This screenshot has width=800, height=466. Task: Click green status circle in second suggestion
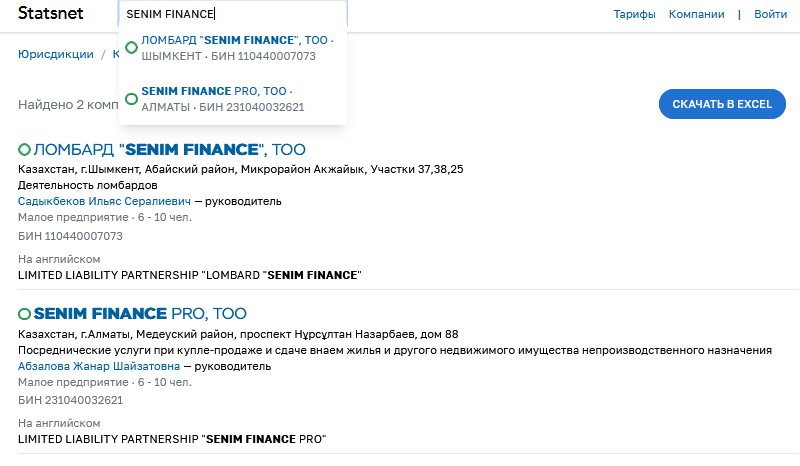click(x=131, y=99)
